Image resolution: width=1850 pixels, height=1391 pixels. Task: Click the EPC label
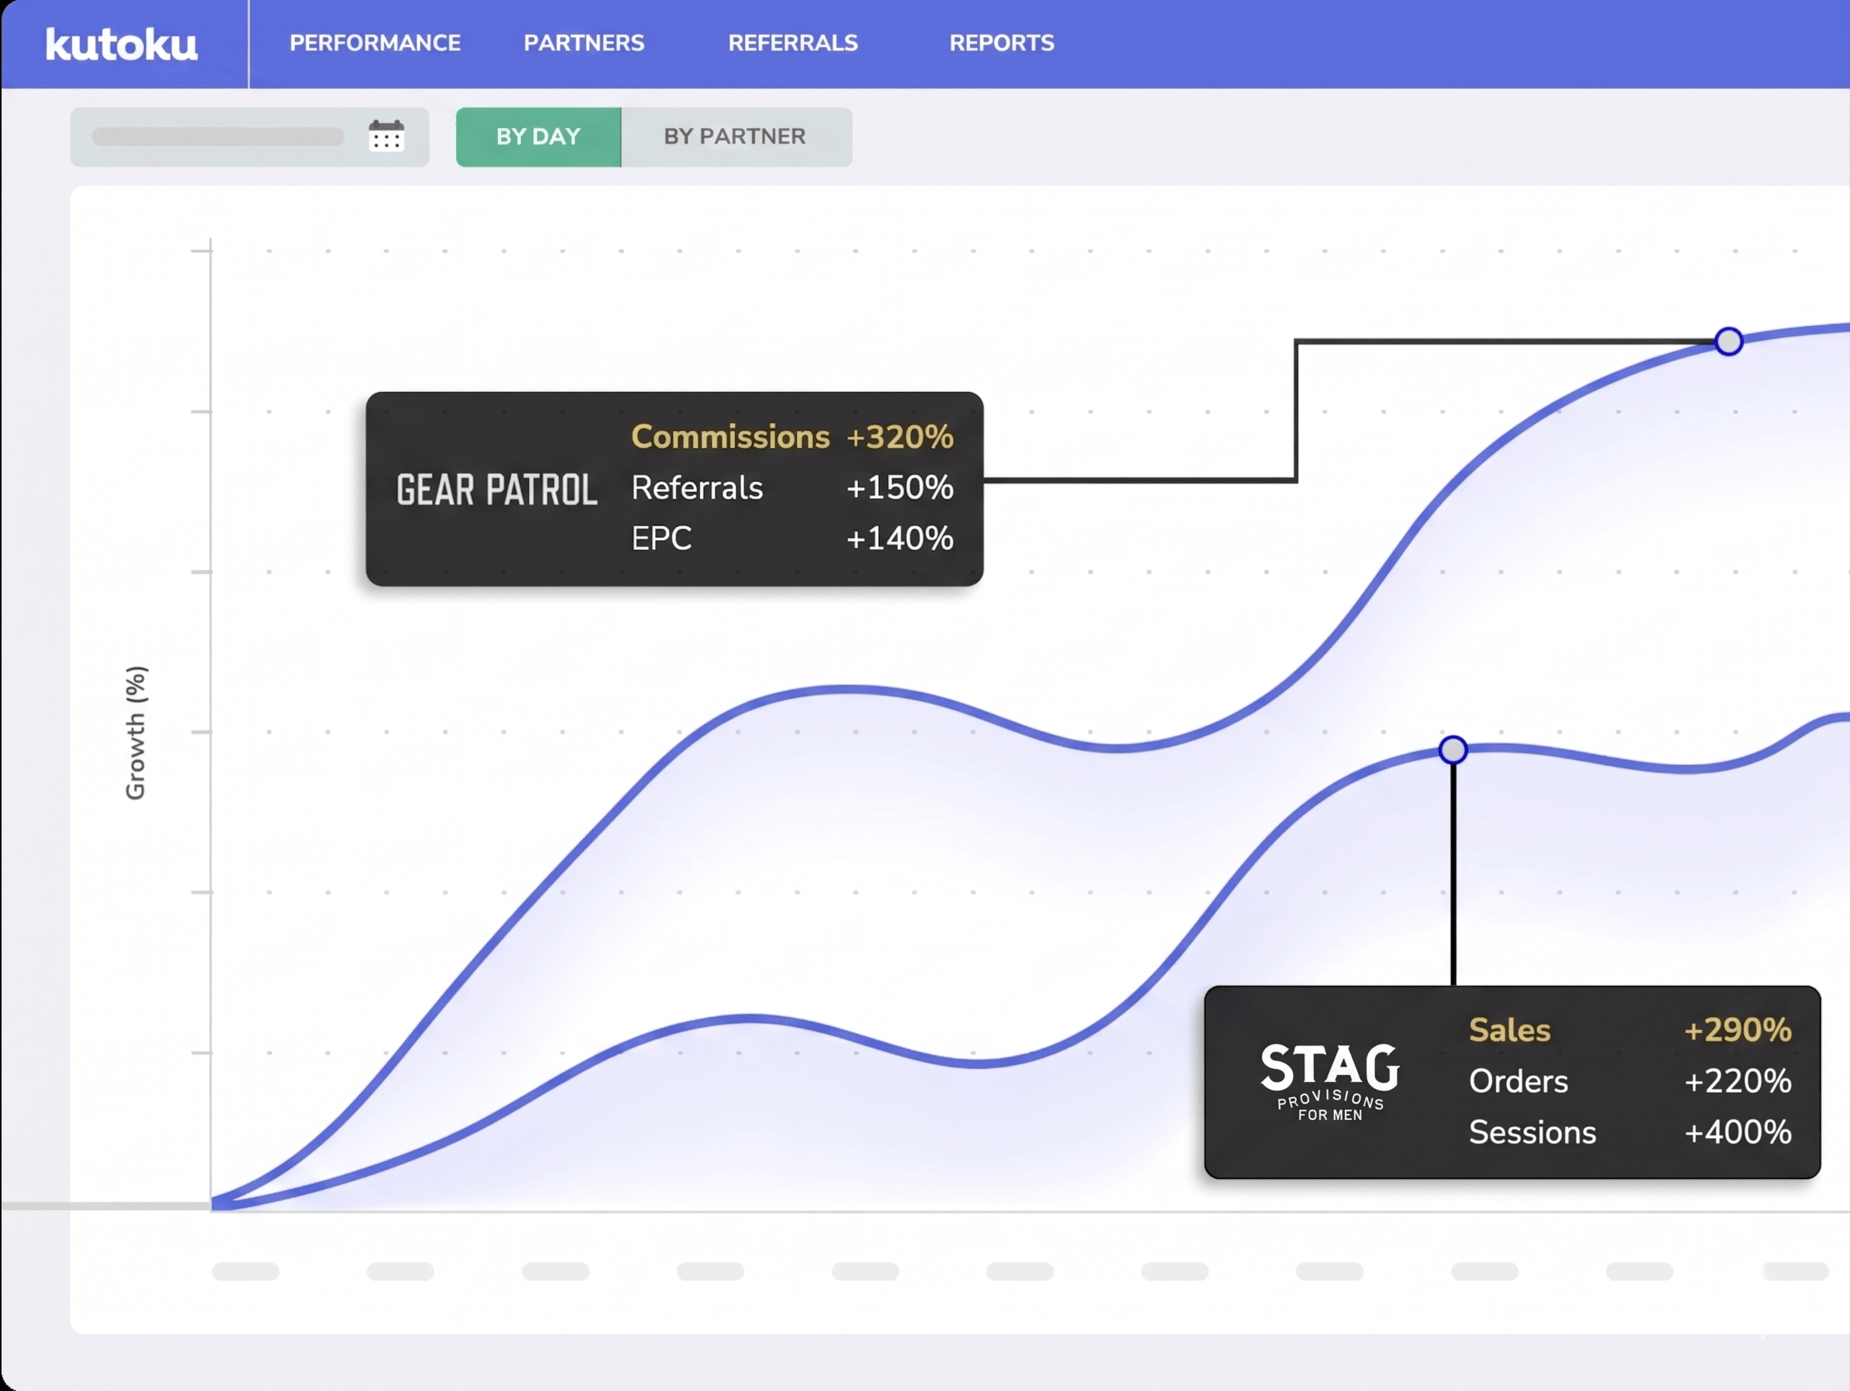[x=661, y=539]
